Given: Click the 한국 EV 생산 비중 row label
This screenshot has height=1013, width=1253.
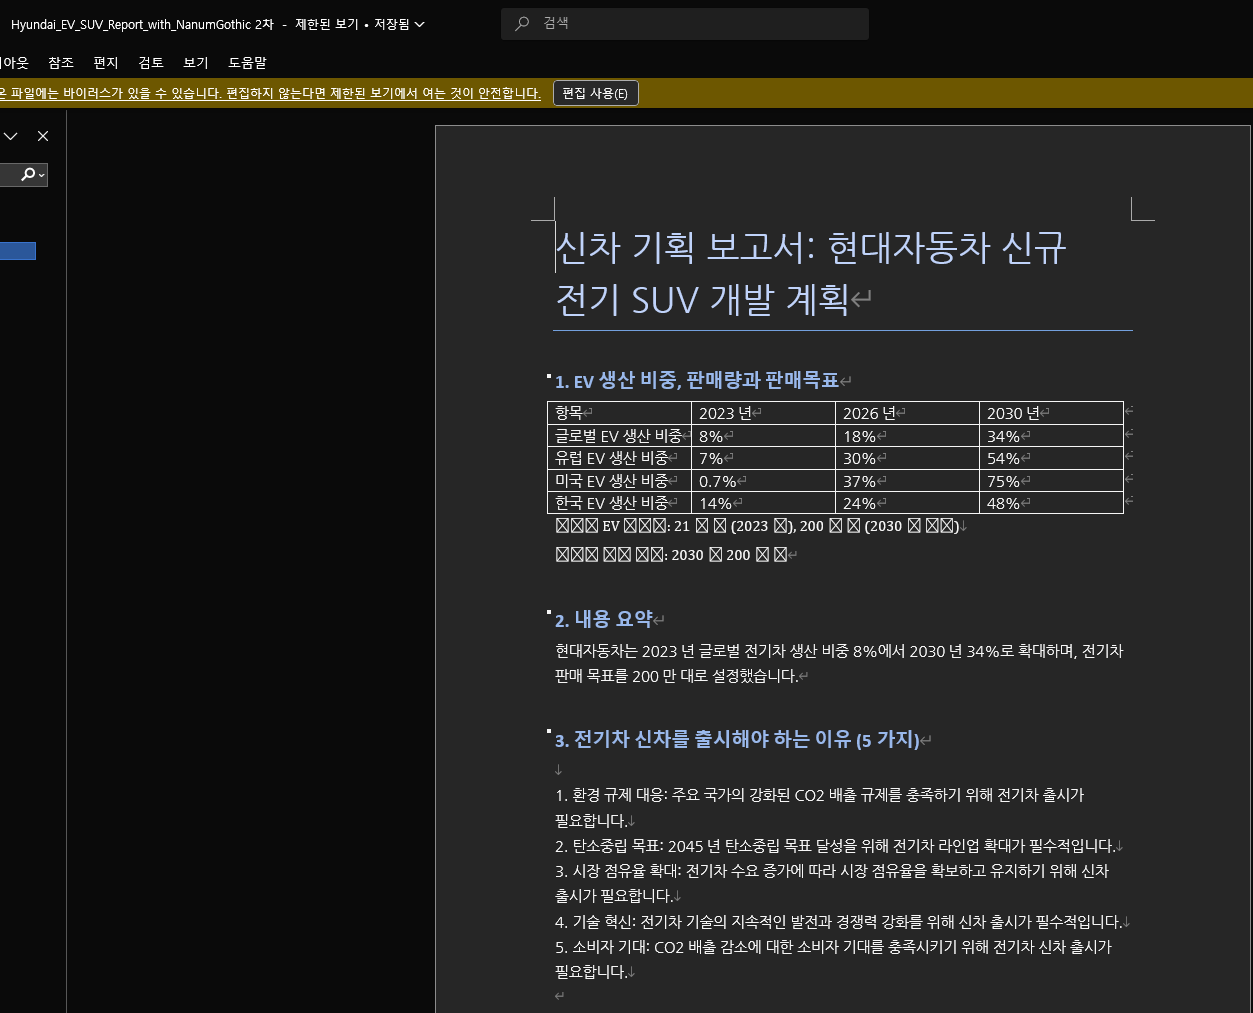Looking at the screenshot, I should [x=619, y=503].
